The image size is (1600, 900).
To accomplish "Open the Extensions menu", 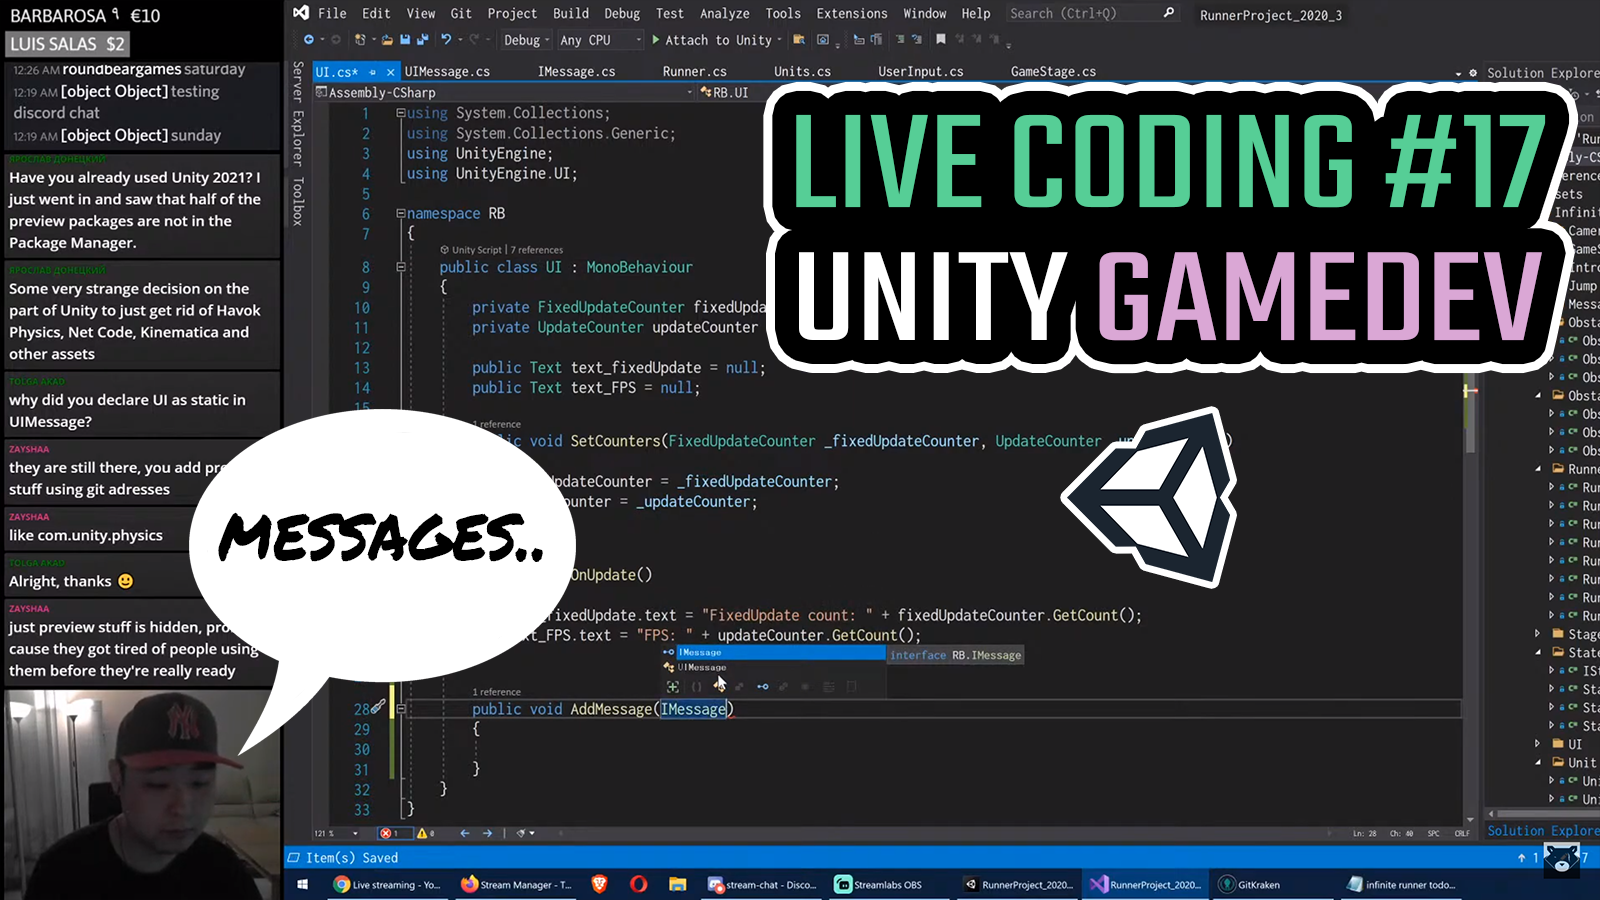I will coord(852,13).
